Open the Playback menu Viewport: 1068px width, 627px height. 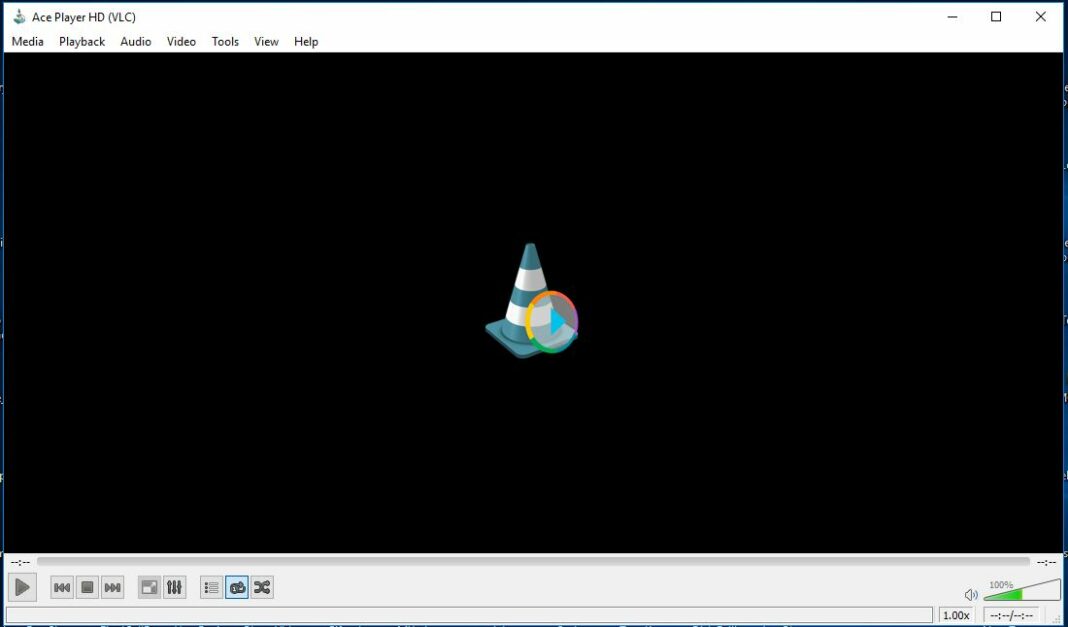tap(80, 41)
